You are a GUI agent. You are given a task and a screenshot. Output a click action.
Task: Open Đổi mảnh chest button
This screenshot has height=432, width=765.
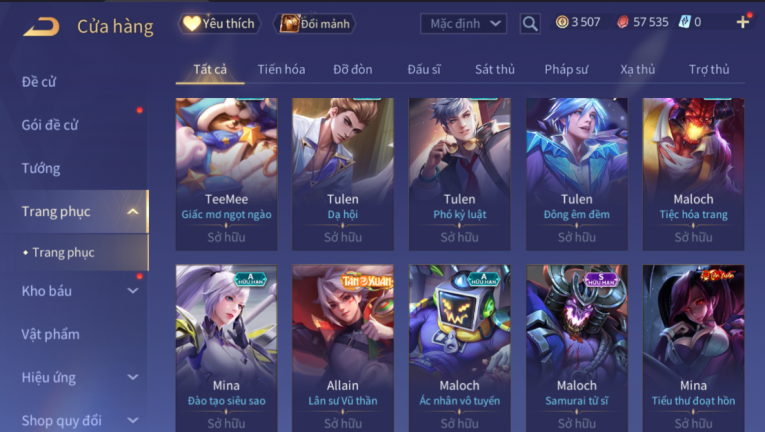(315, 23)
